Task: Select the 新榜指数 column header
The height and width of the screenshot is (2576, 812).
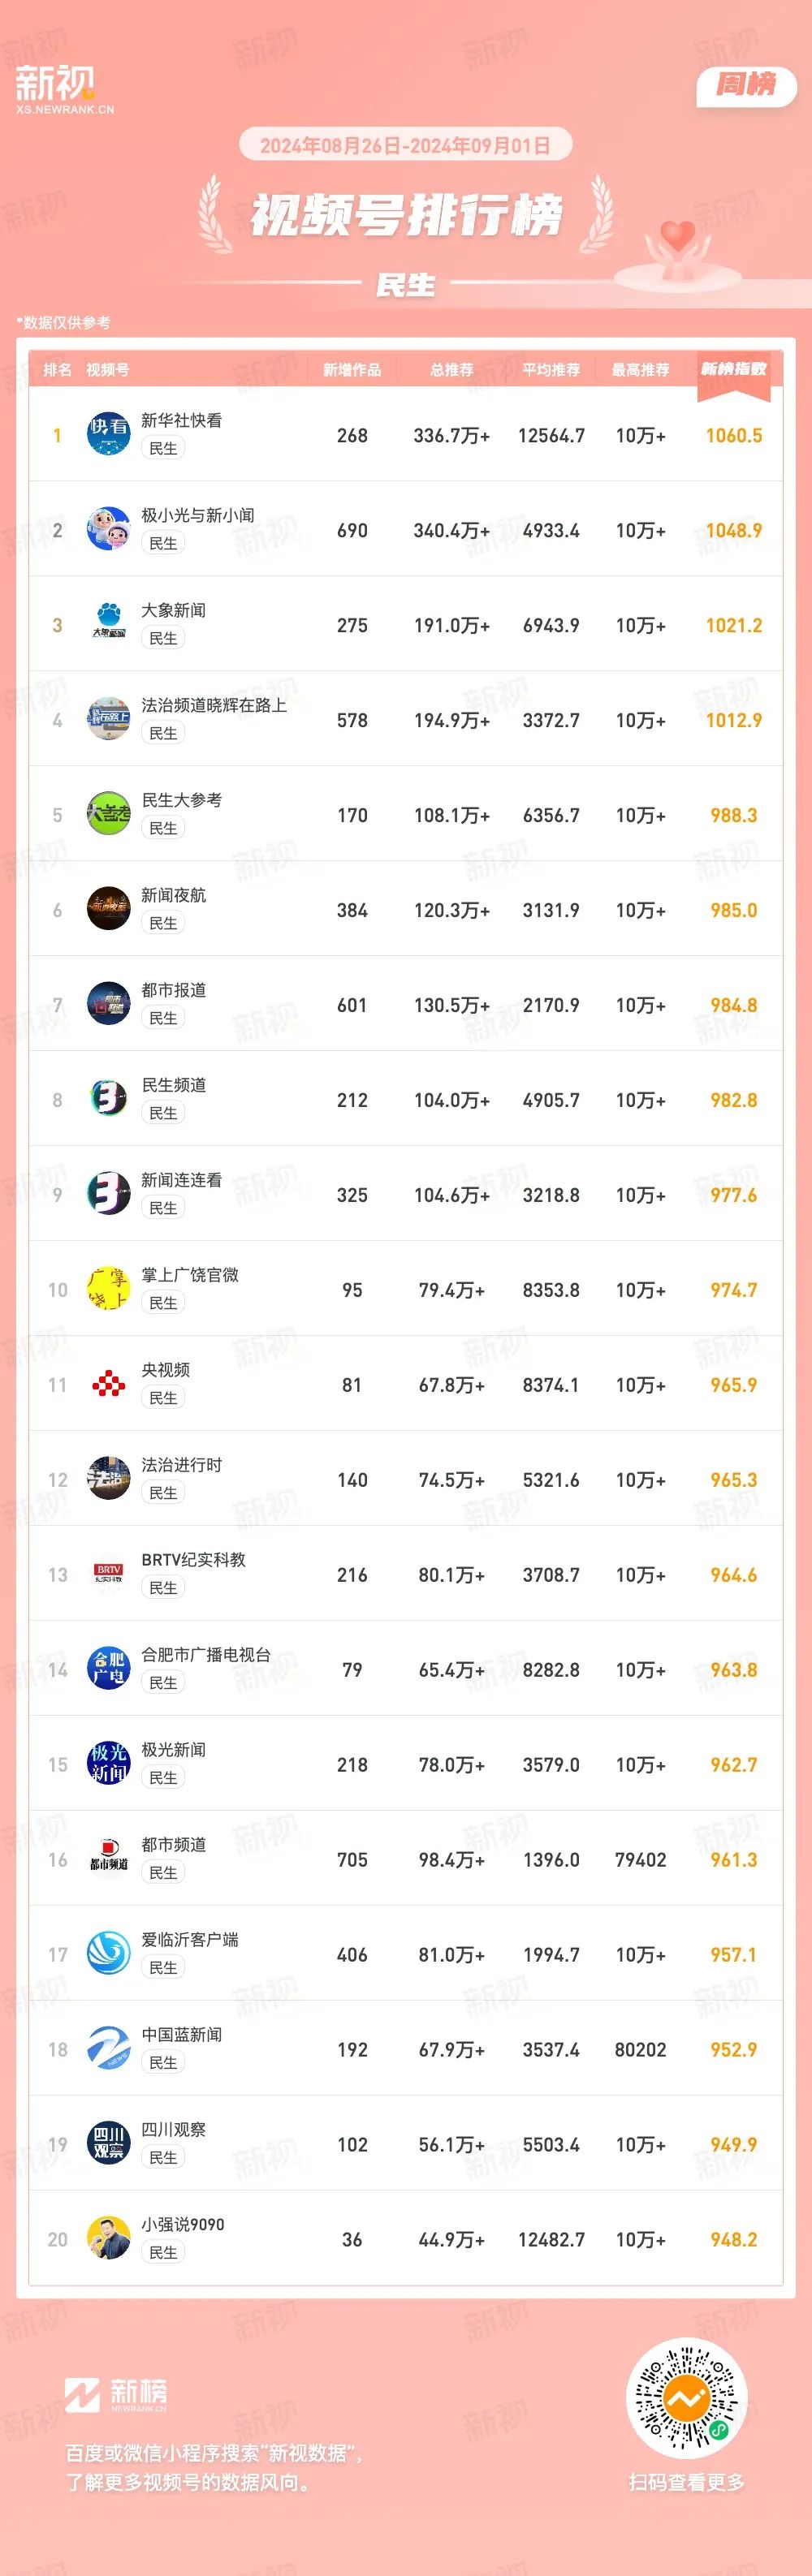Action: coord(733,369)
